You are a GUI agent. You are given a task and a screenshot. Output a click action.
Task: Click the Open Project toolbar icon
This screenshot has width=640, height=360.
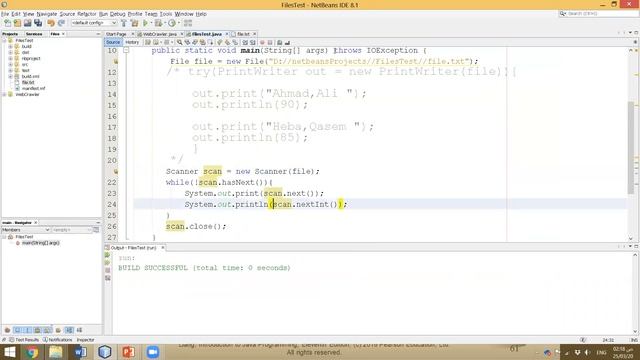tap(27, 23)
